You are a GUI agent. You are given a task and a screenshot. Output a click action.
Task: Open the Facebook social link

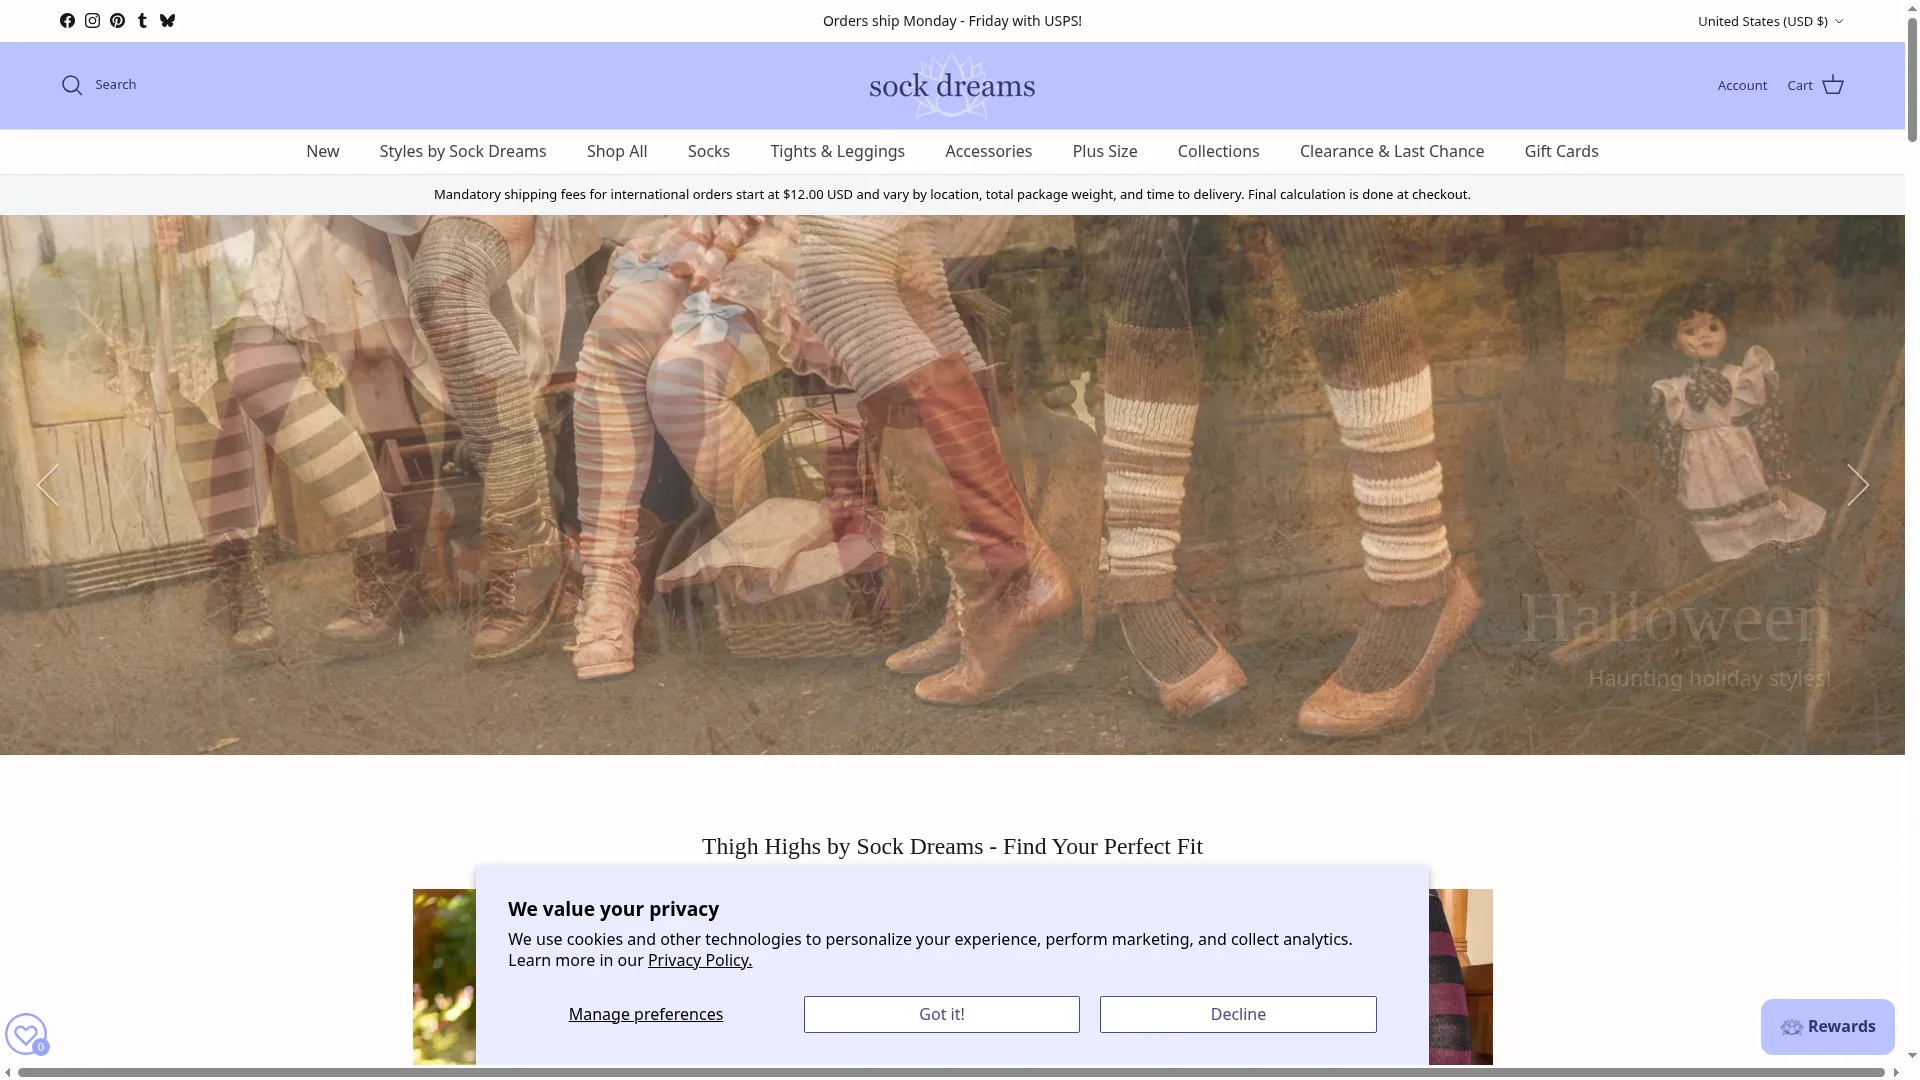[x=67, y=21]
